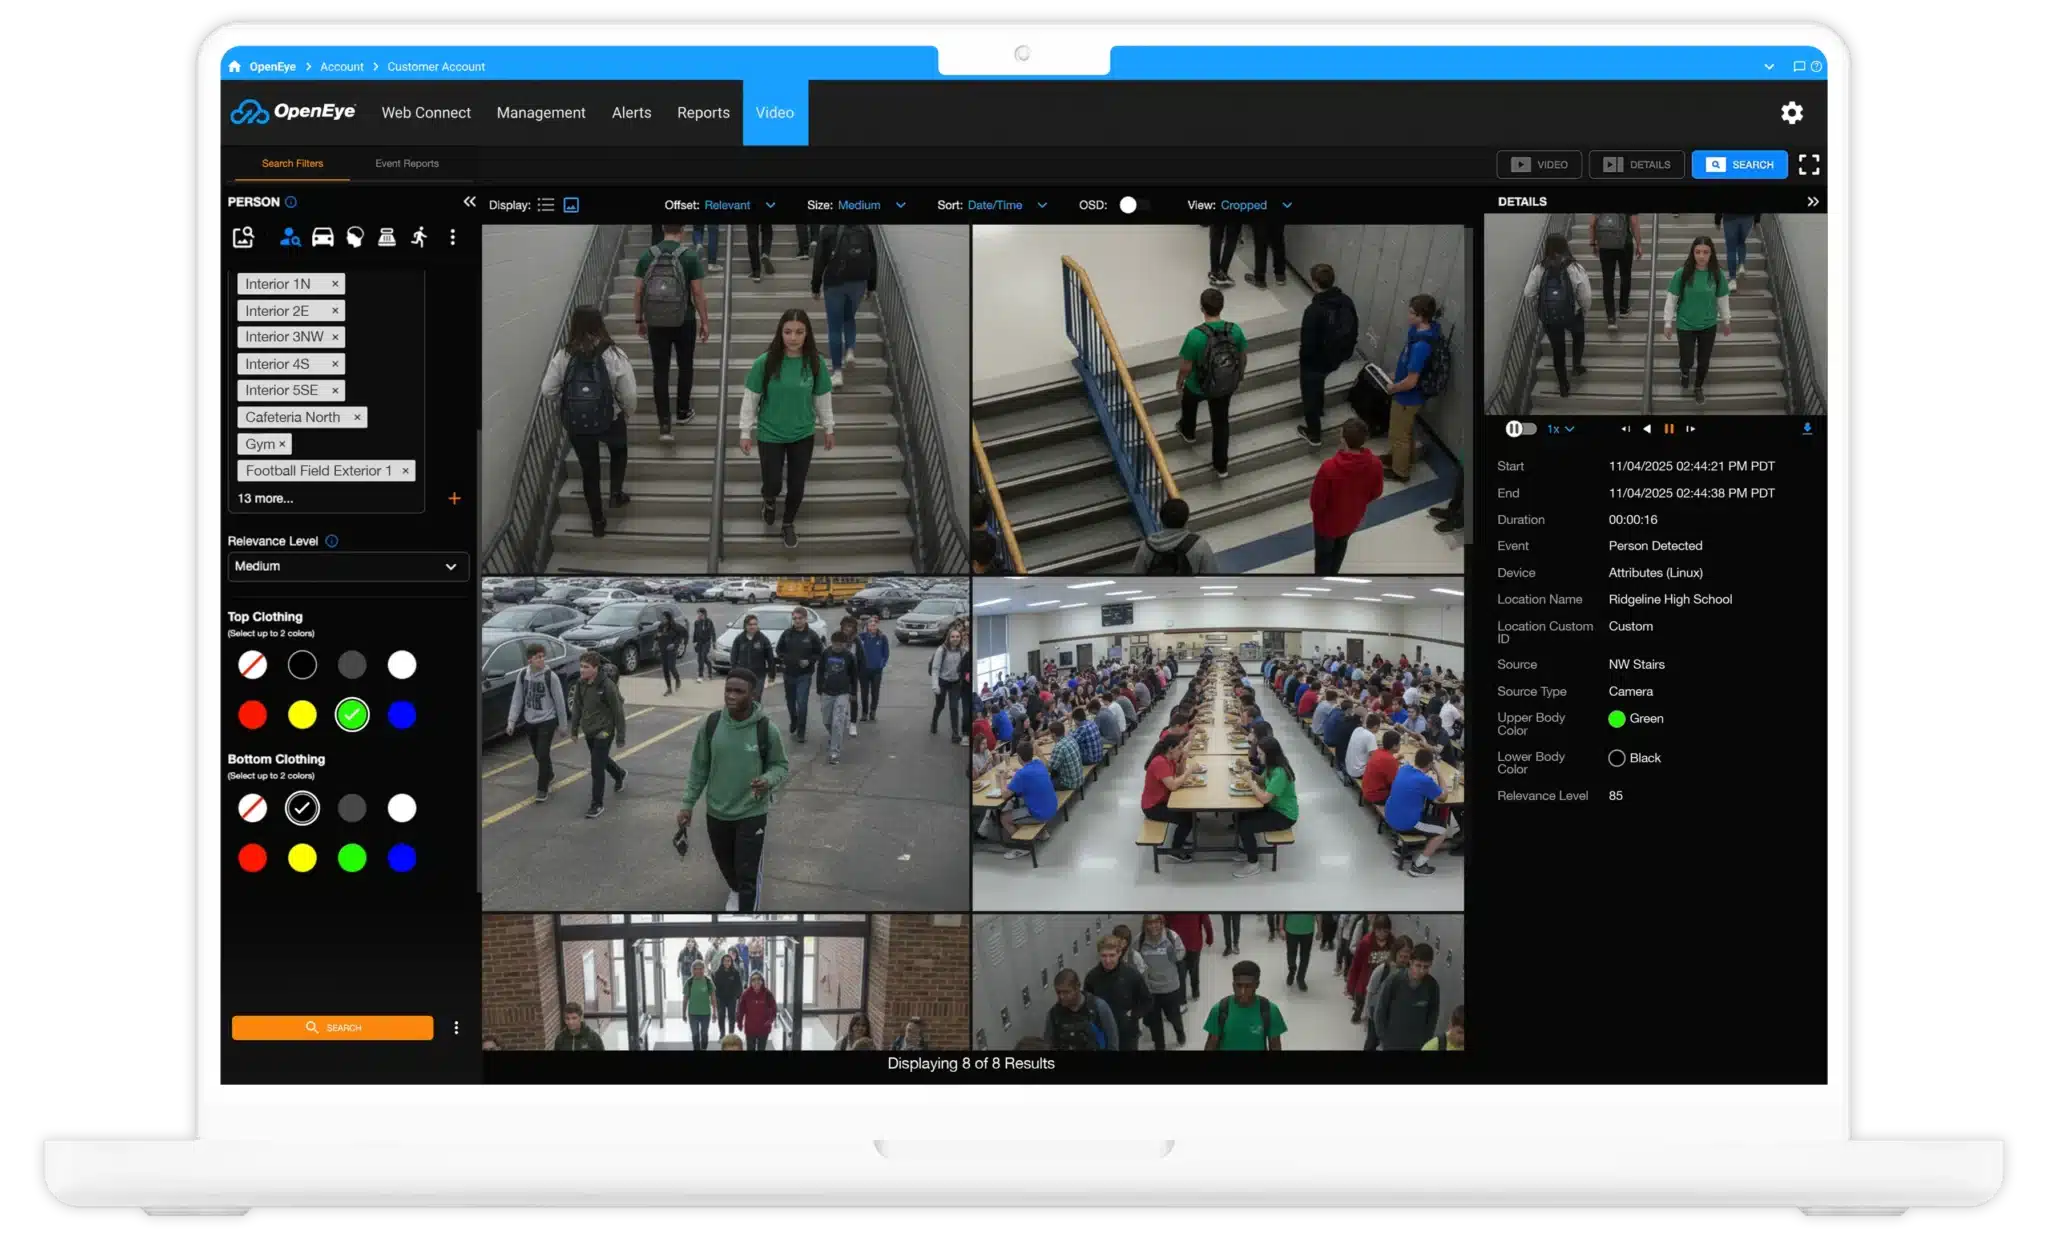
Task: Open the appearance image search tool
Action: [242, 237]
